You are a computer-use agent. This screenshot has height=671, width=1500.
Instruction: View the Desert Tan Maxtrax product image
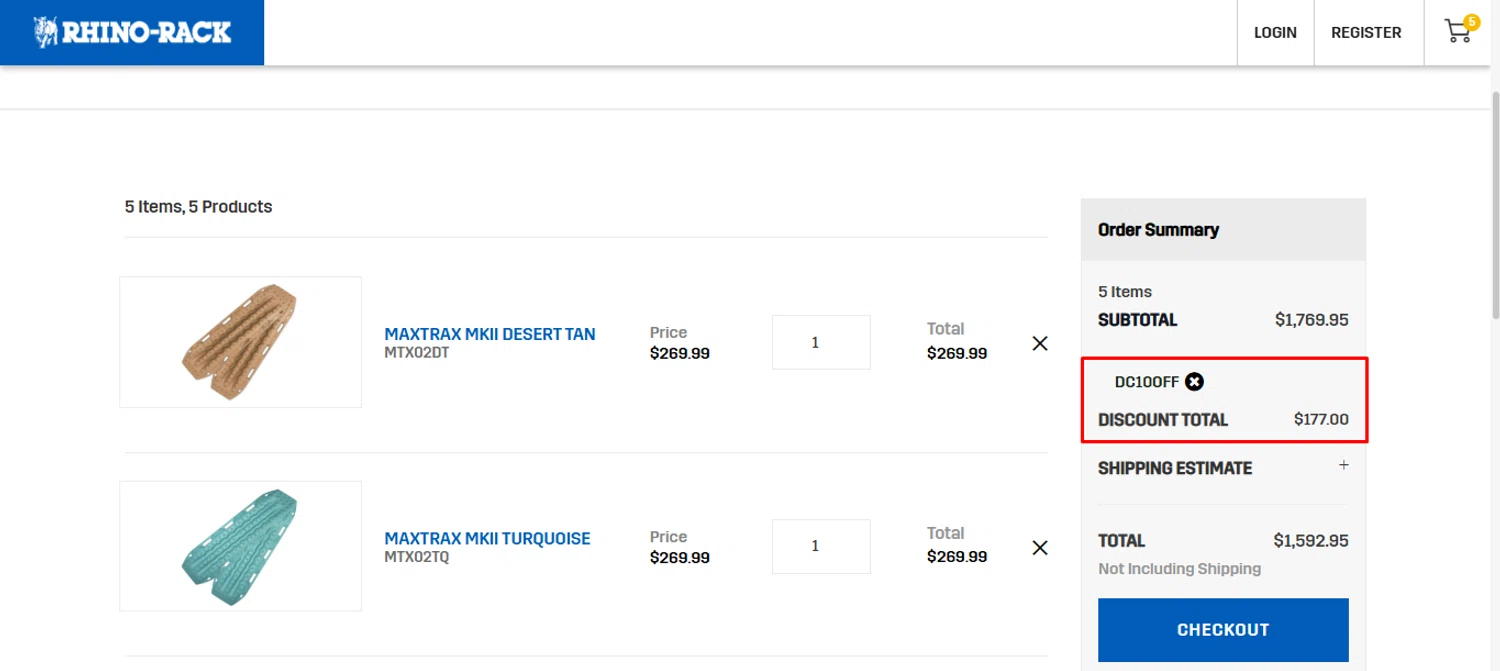pos(240,342)
